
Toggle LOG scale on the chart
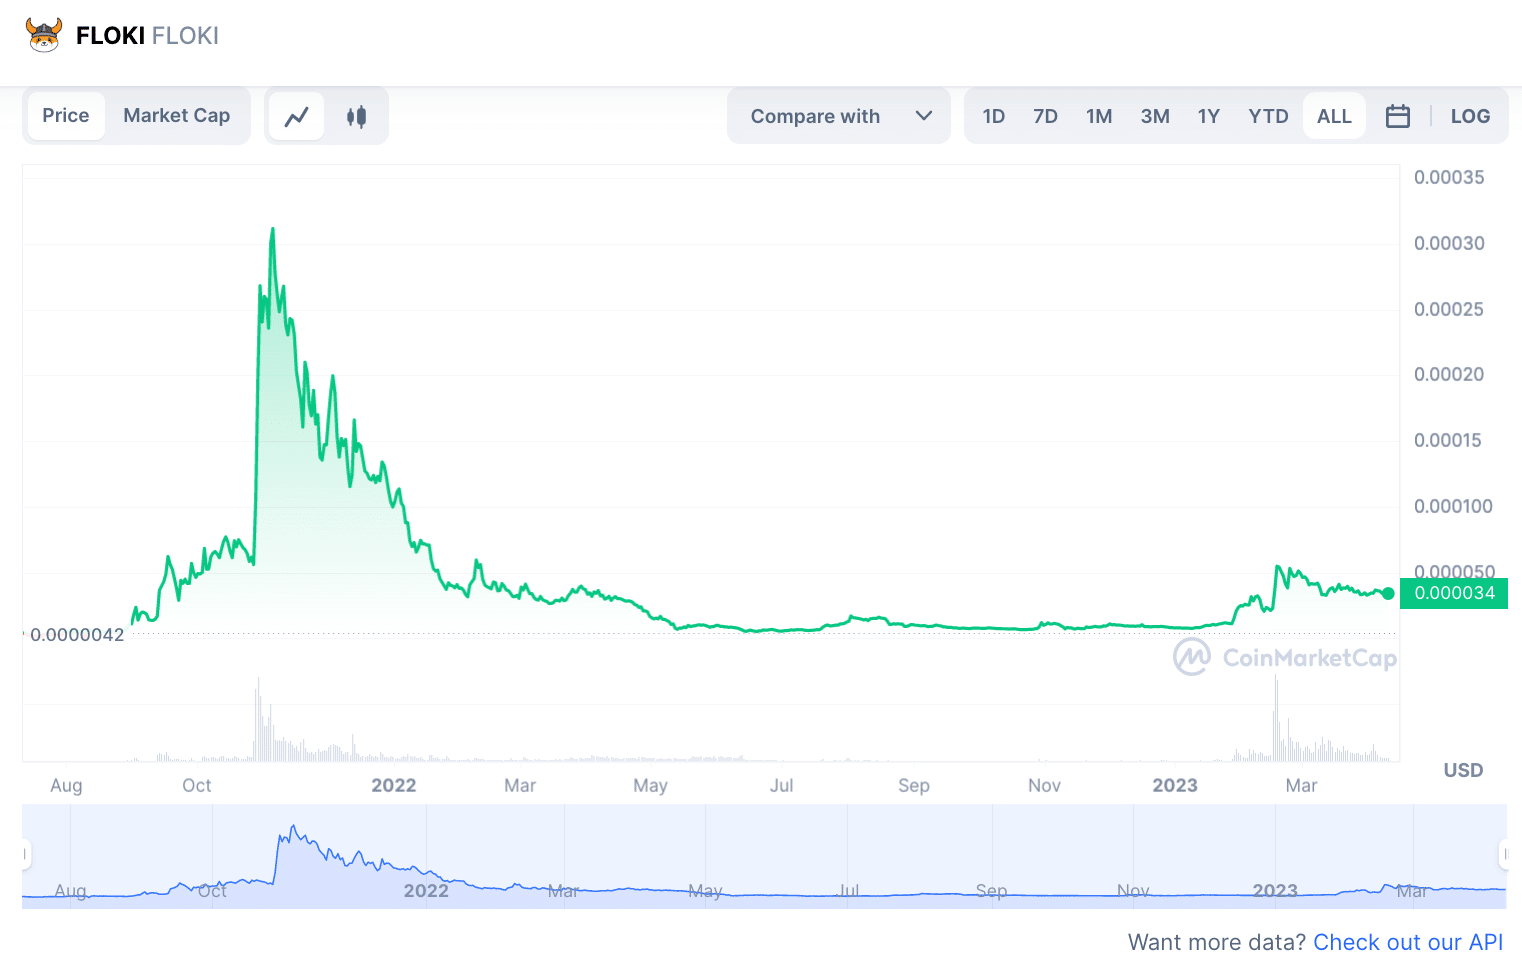[x=1470, y=116]
